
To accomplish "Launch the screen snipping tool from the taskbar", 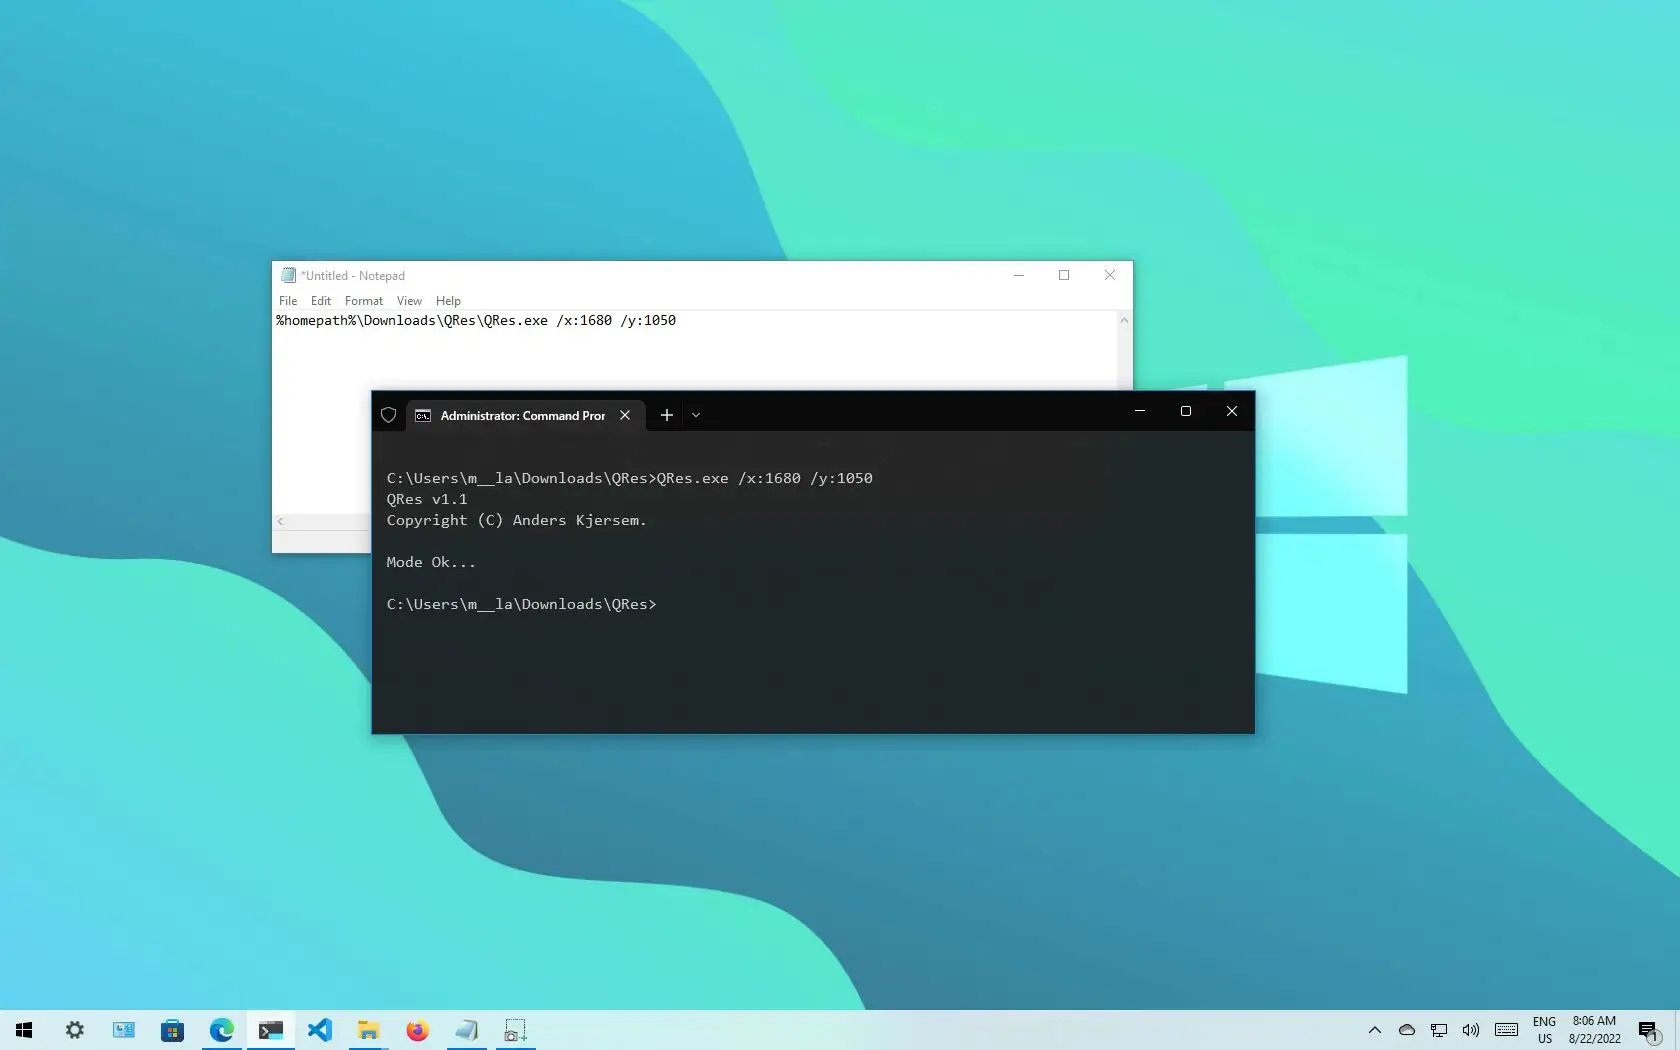I will click(x=515, y=1031).
